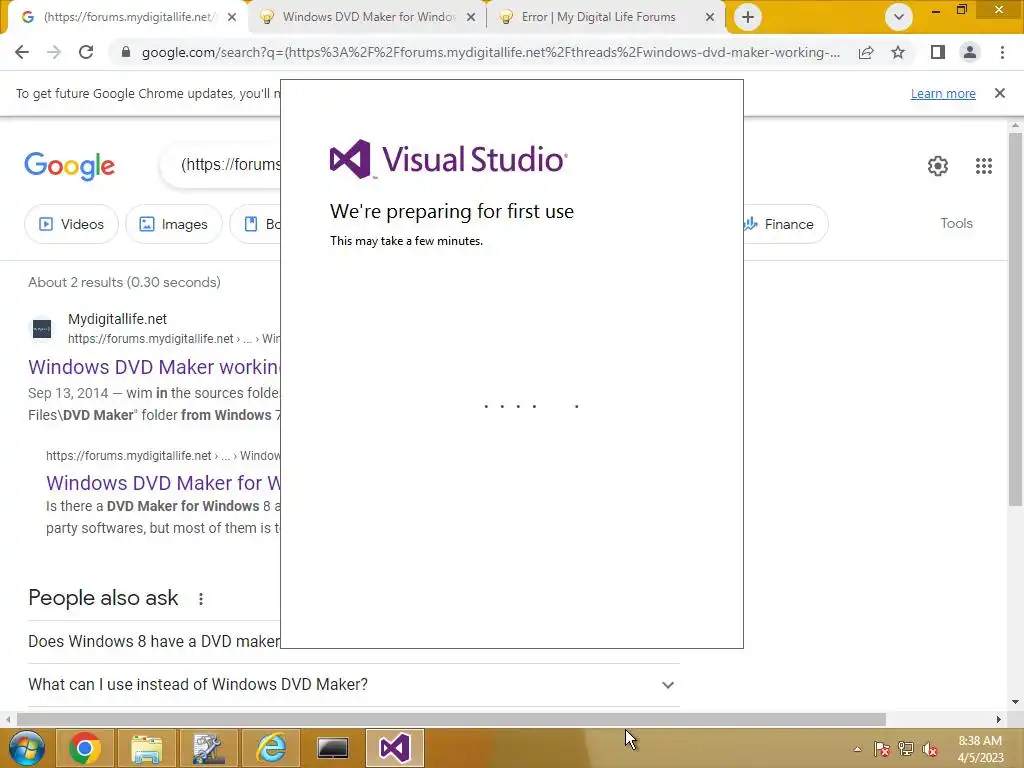
Task: Open the Action Center flag icon
Action: click(882, 749)
